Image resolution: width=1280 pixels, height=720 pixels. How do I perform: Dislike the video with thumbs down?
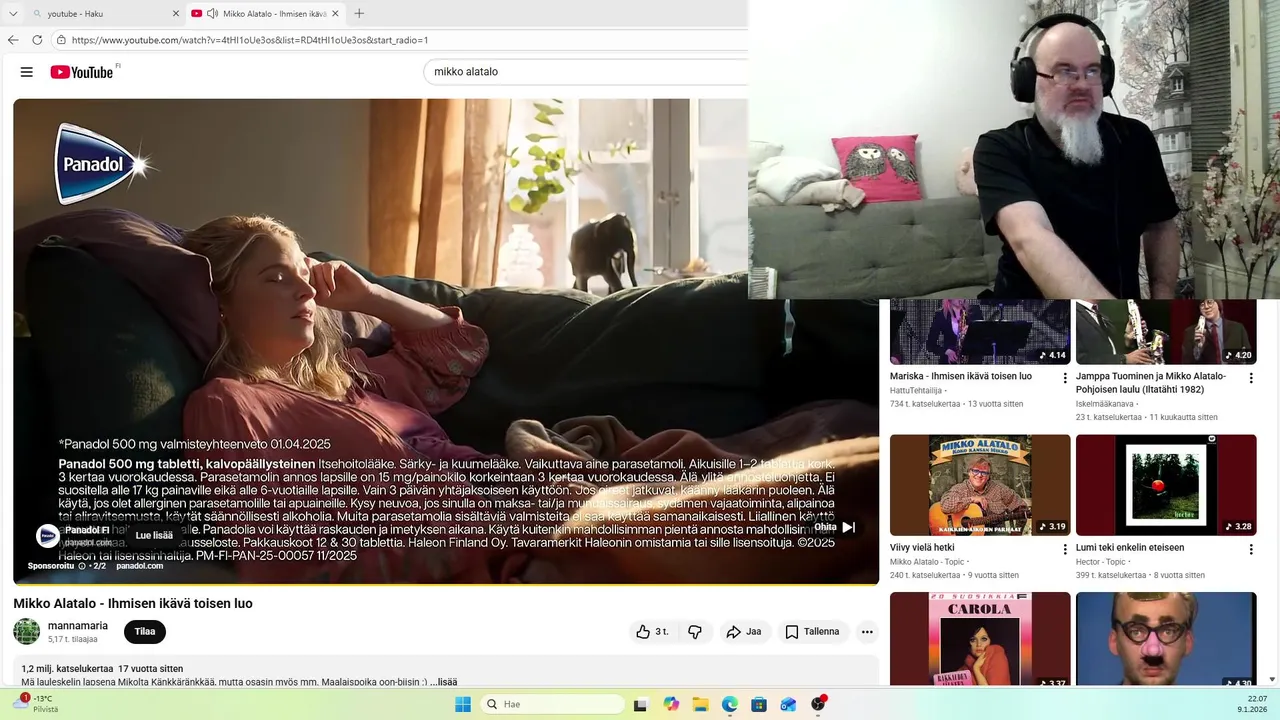coord(695,632)
